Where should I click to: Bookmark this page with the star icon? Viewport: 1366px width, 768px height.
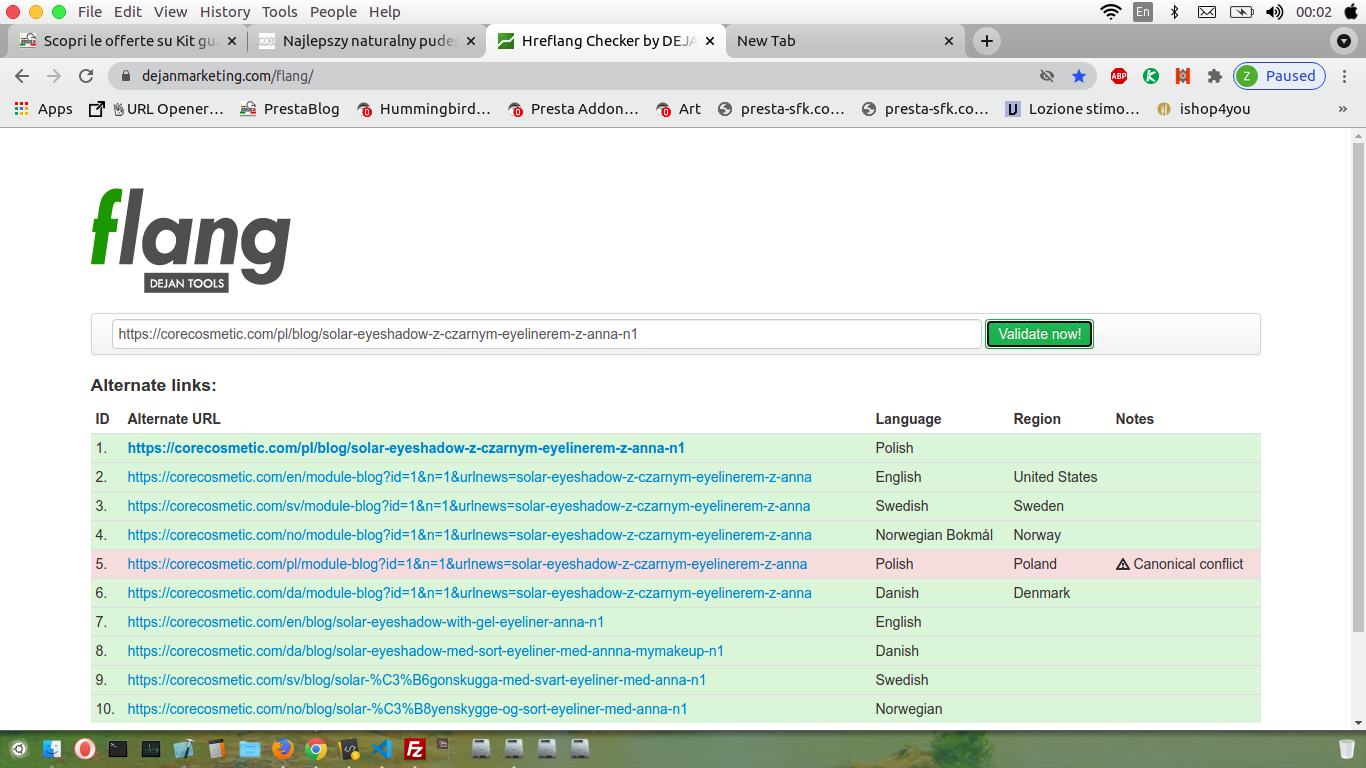1078,76
